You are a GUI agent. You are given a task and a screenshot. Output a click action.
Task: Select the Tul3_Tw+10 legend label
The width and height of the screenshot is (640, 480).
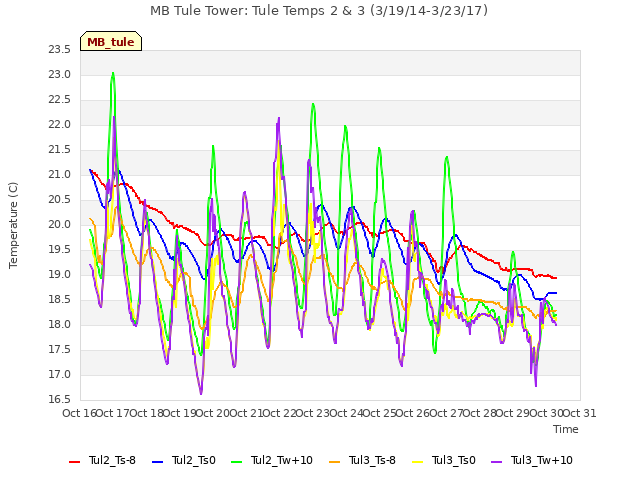pyautogui.click(x=542, y=460)
